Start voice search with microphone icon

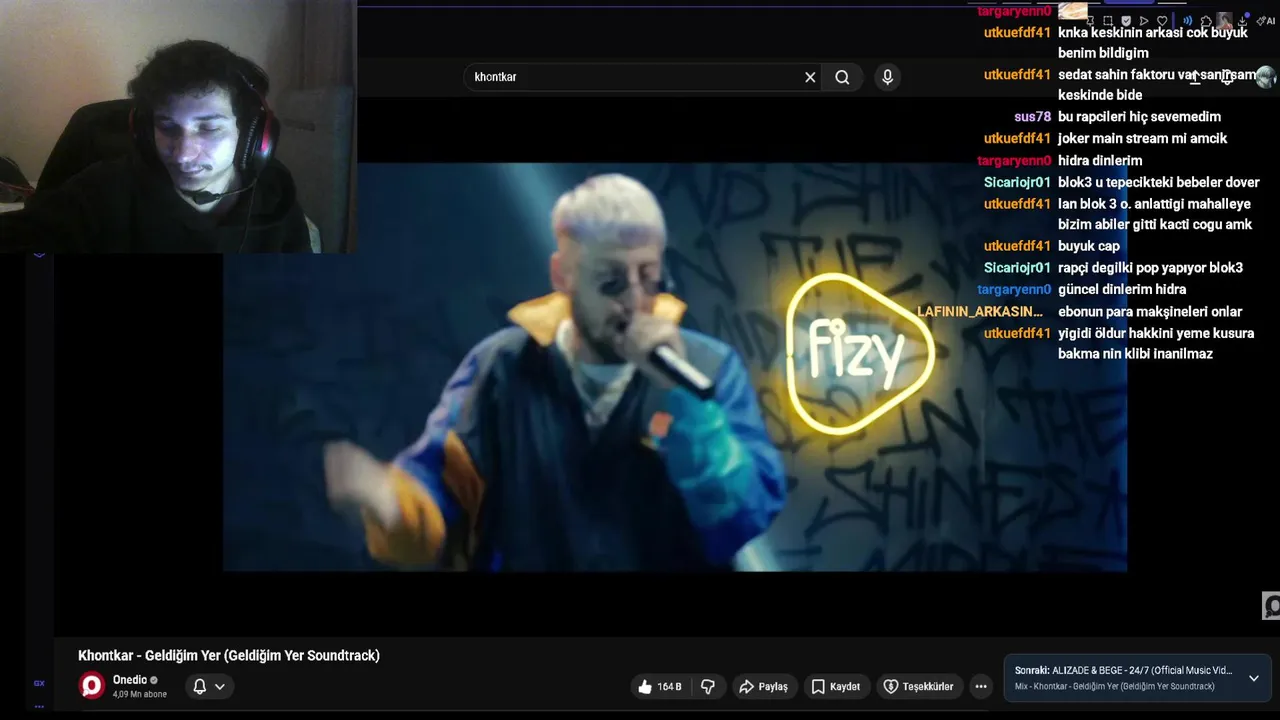(887, 77)
